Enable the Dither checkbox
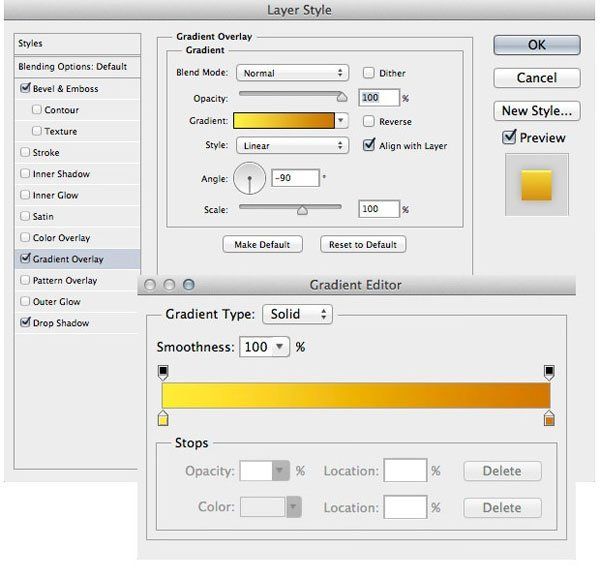 (x=368, y=73)
